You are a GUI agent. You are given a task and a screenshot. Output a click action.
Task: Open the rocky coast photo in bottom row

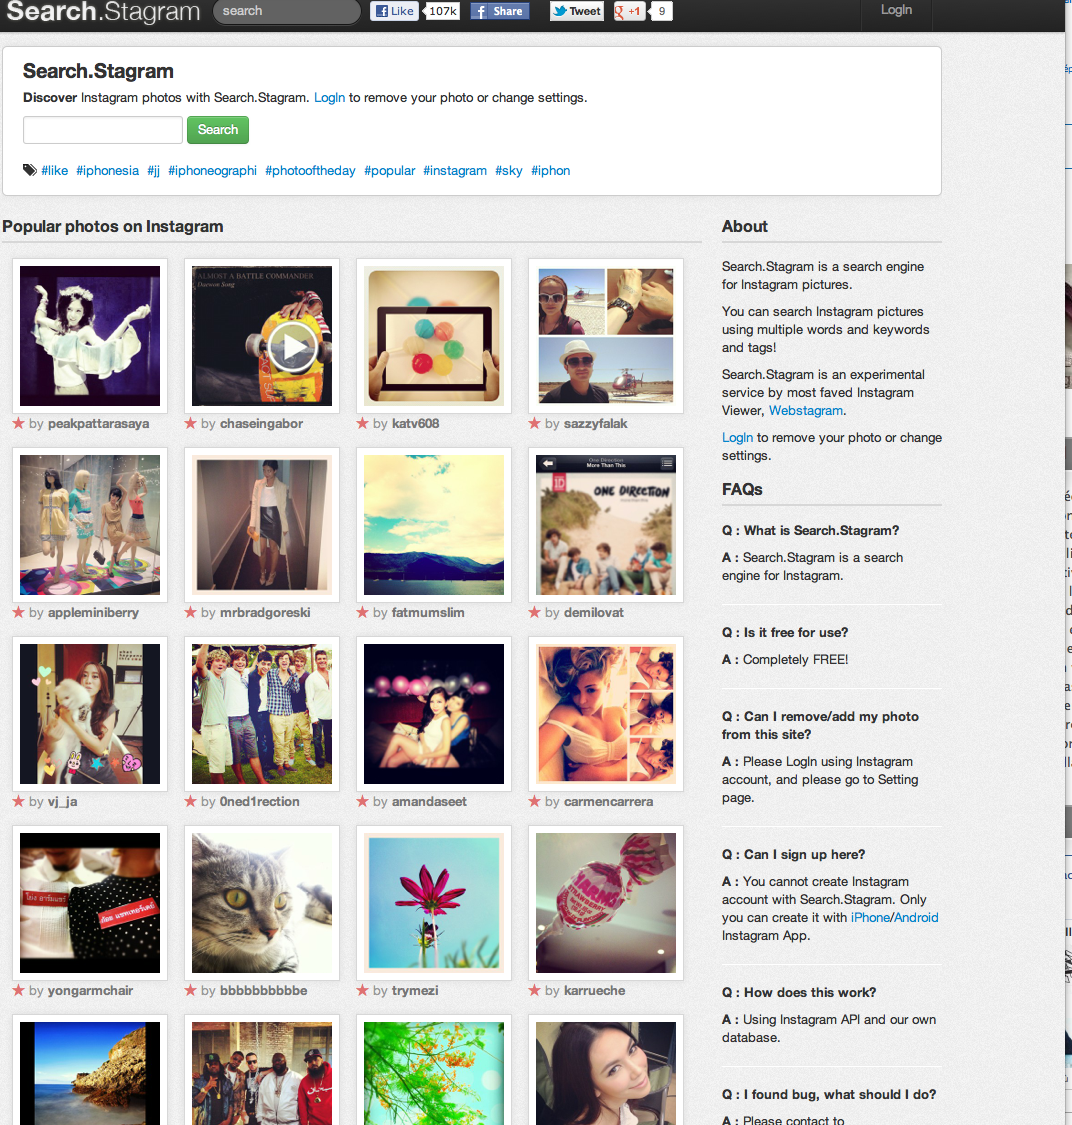[90, 1073]
